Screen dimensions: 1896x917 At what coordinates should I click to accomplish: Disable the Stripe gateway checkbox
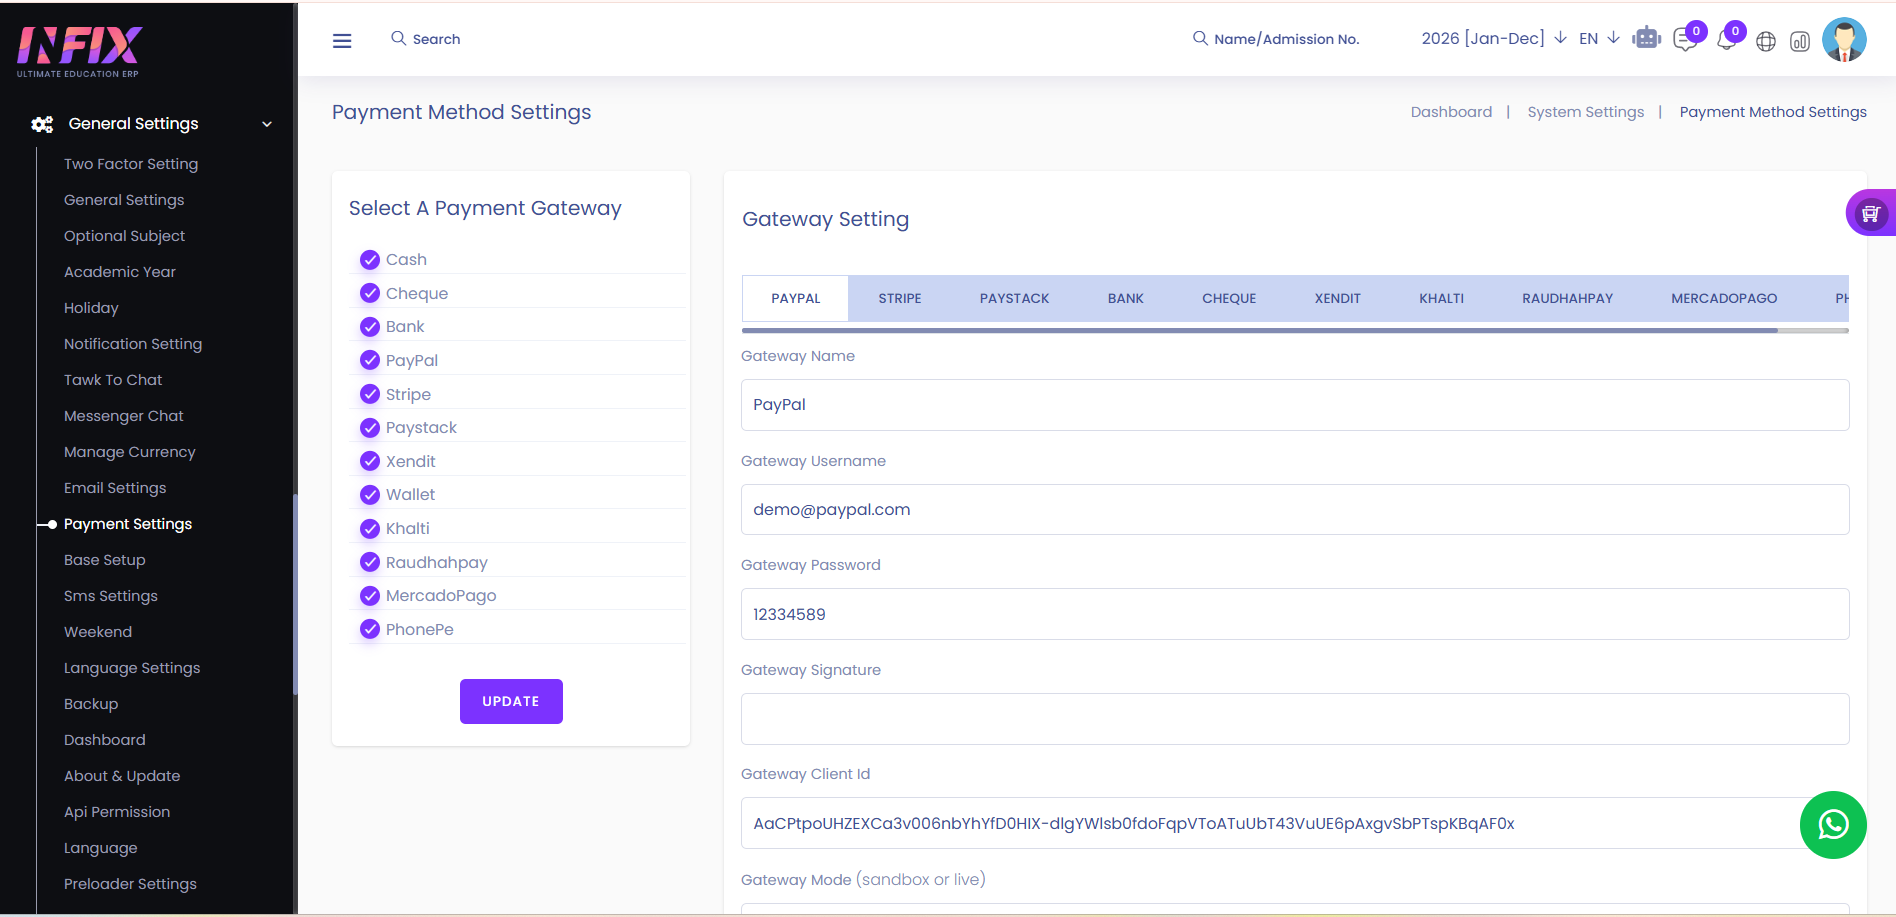pos(370,394)
